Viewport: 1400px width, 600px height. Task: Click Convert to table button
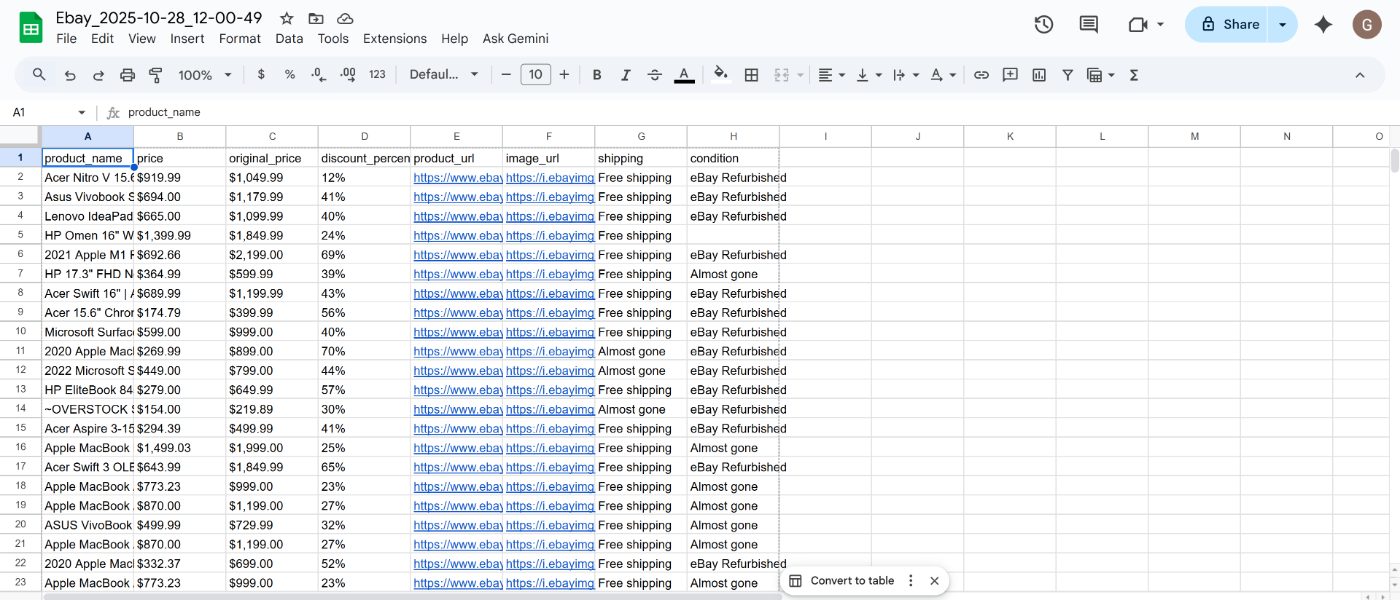pos(841,580)
